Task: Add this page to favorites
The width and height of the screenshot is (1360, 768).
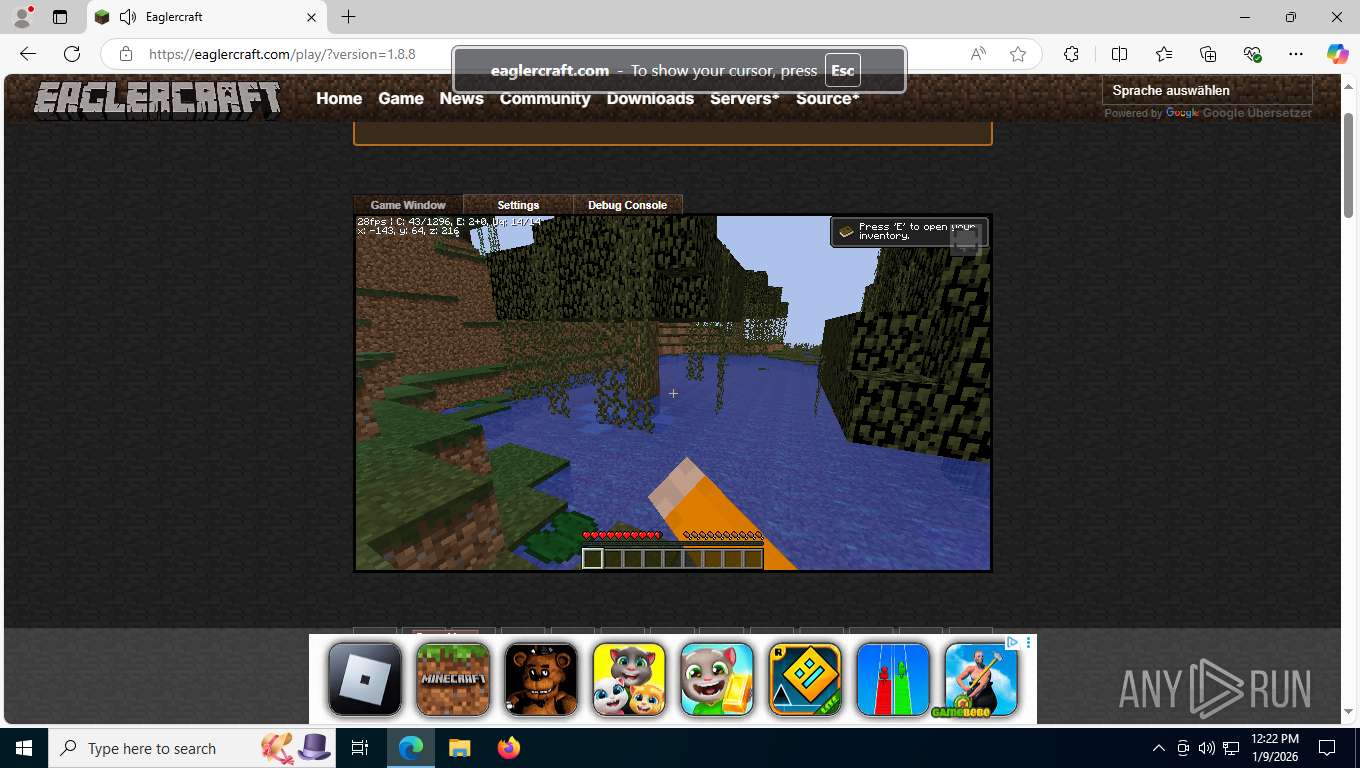Action: point(1018,54)
